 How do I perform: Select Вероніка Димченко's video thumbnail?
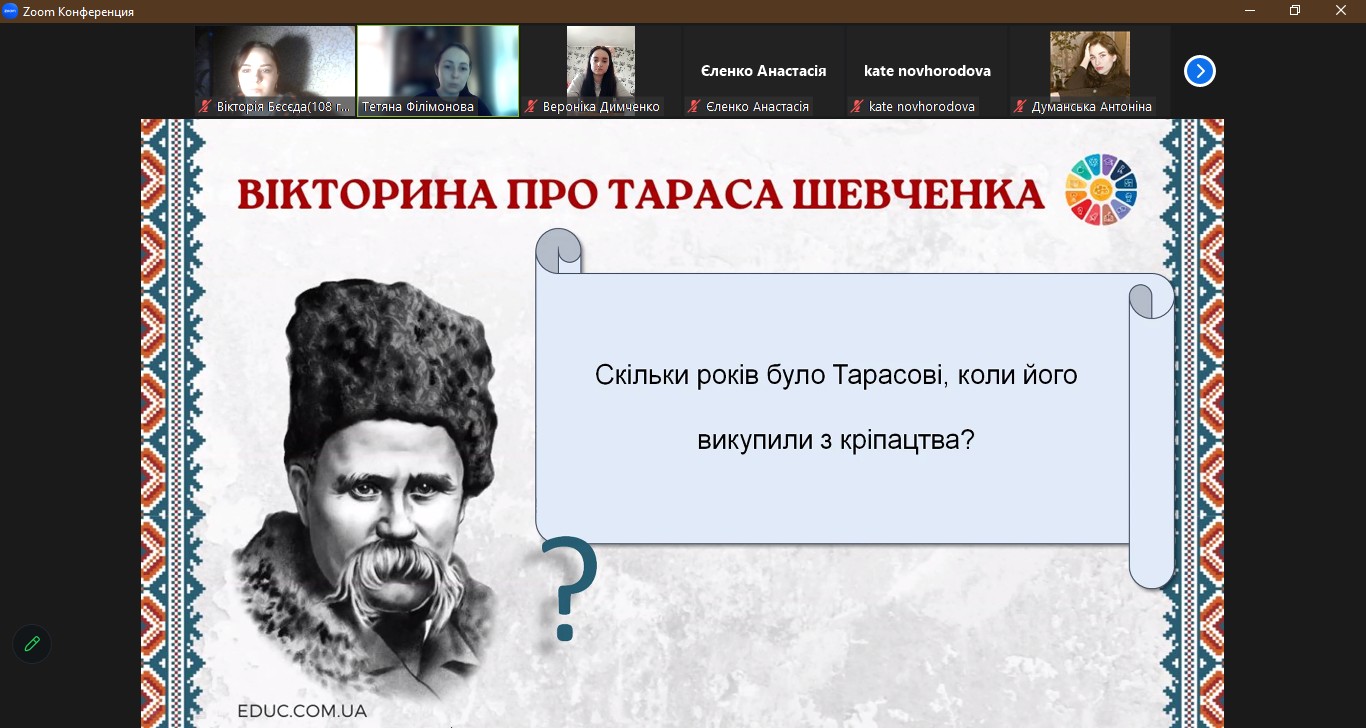[601, 62]
